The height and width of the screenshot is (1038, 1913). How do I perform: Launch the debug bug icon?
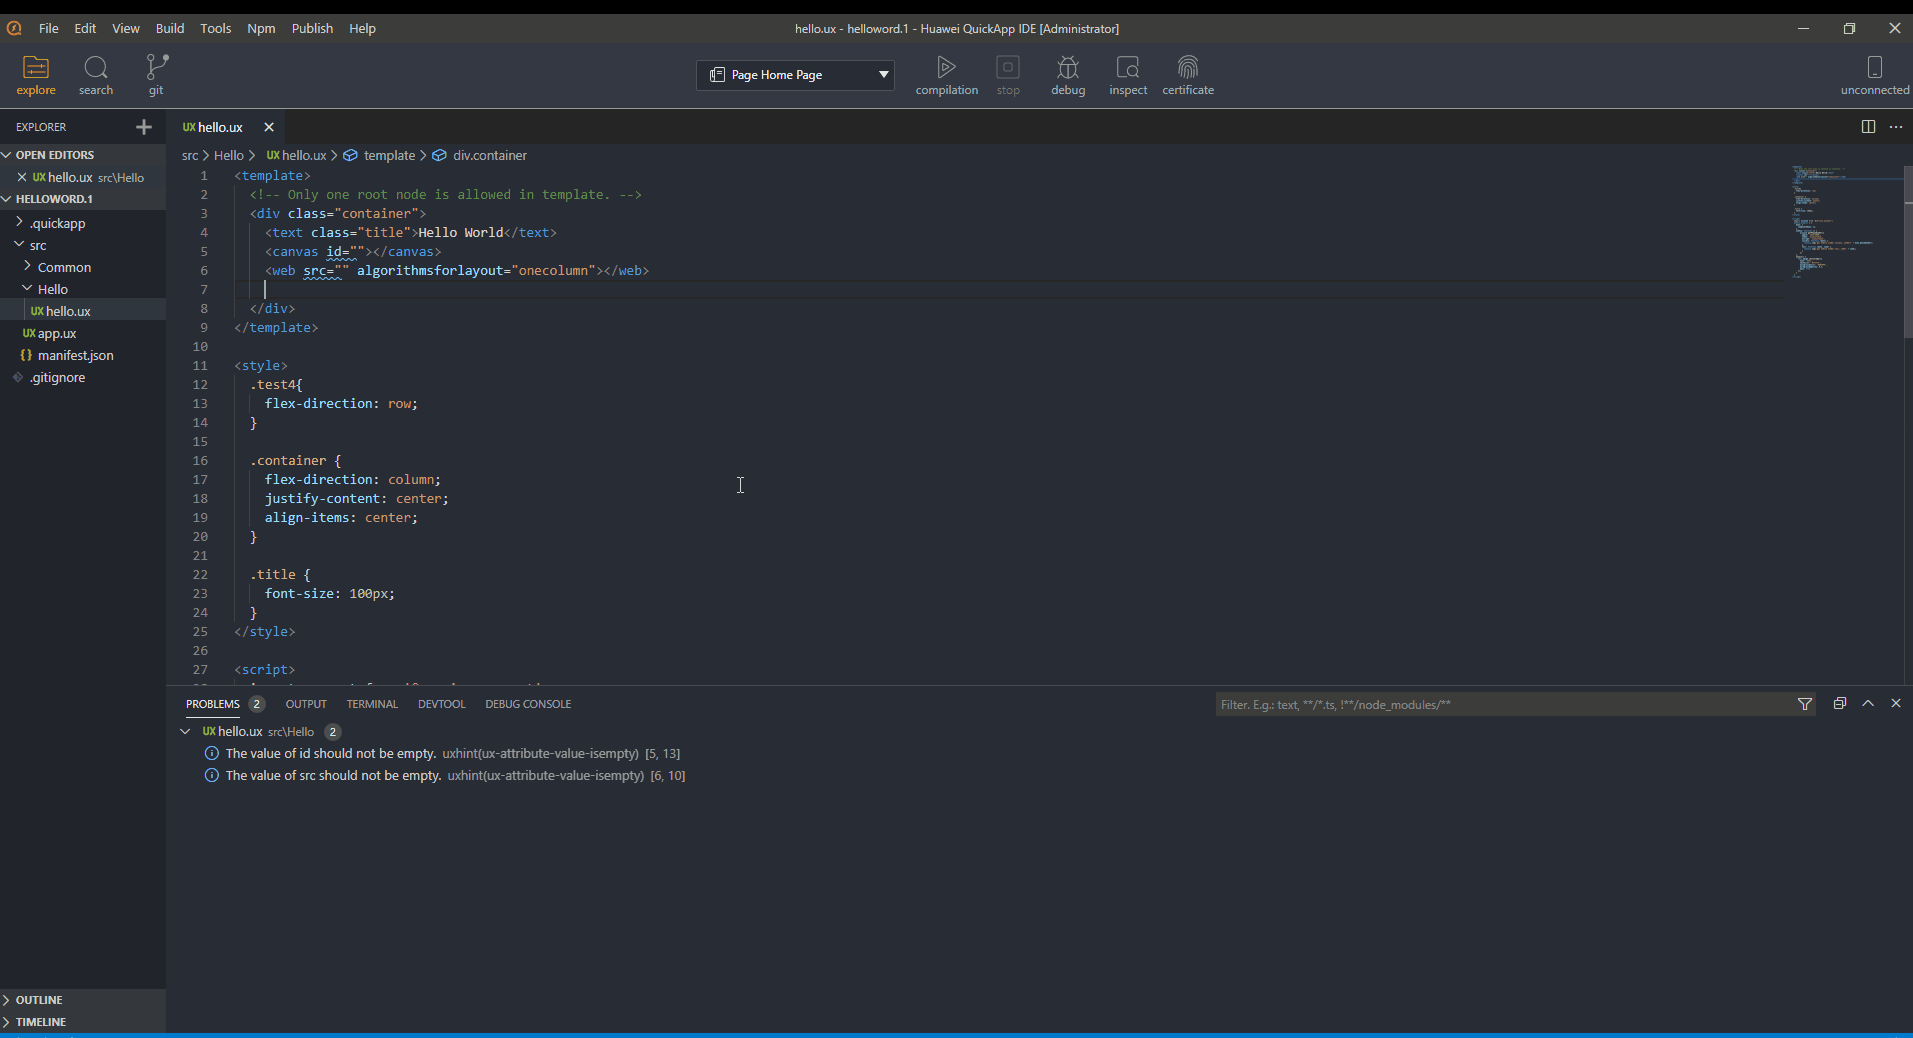tap(1068, 67)
